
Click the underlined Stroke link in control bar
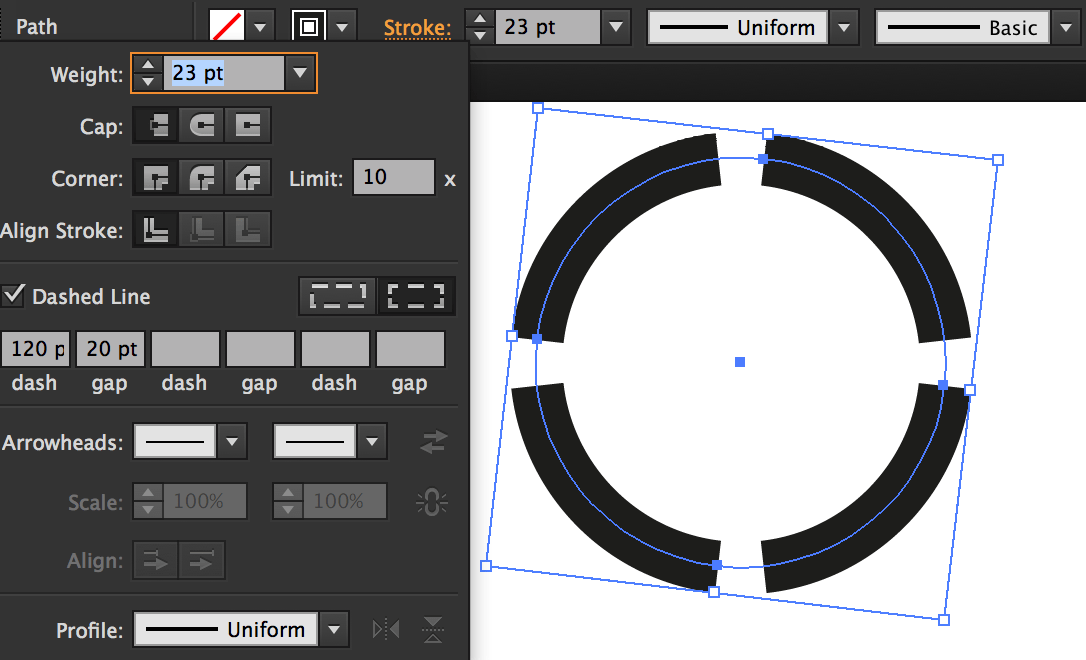click(418, 27)
